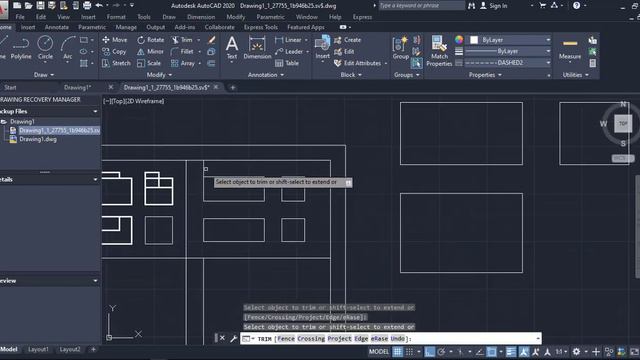Viewport: 640px width, 360px height.
Task: Toggle grid display in status bar
Action: (397, 351)
